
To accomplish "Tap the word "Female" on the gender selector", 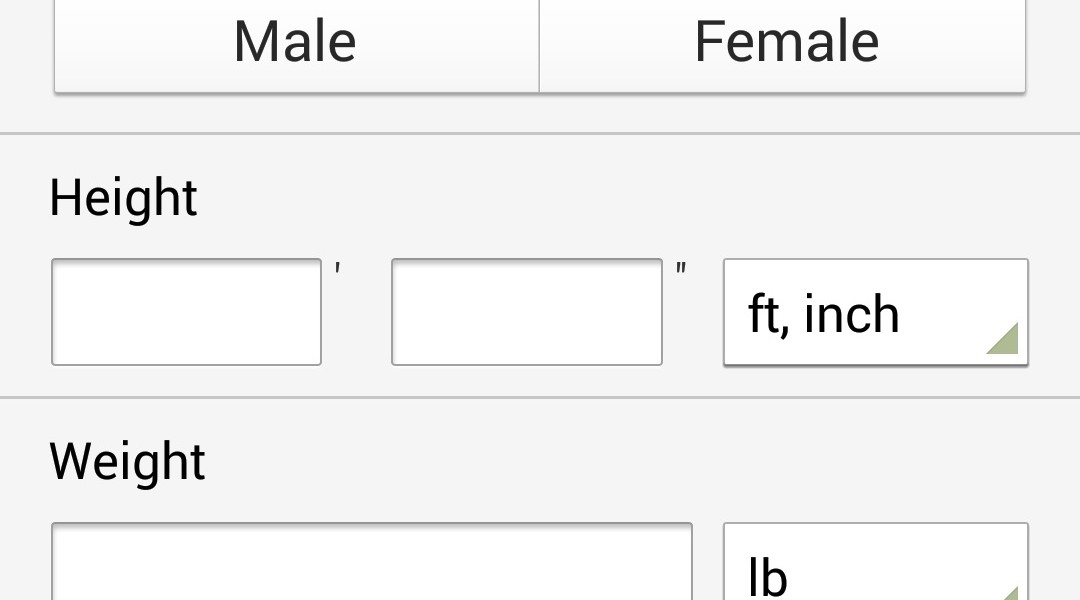I will [787, 42].
